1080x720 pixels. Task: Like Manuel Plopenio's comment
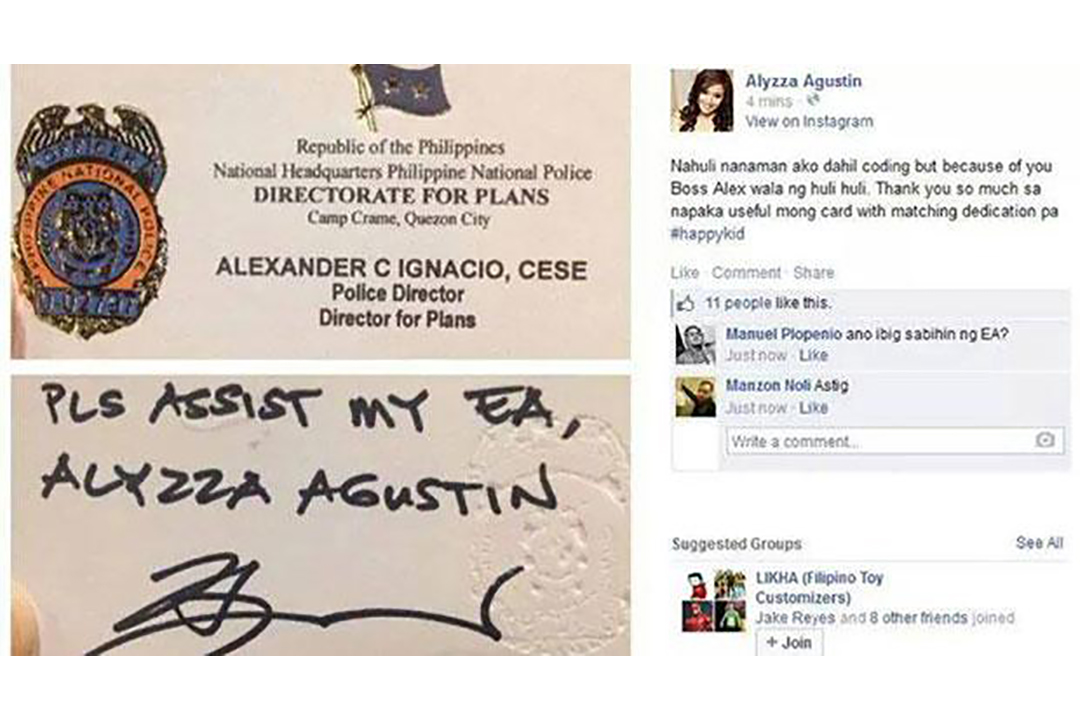[813, 356]
